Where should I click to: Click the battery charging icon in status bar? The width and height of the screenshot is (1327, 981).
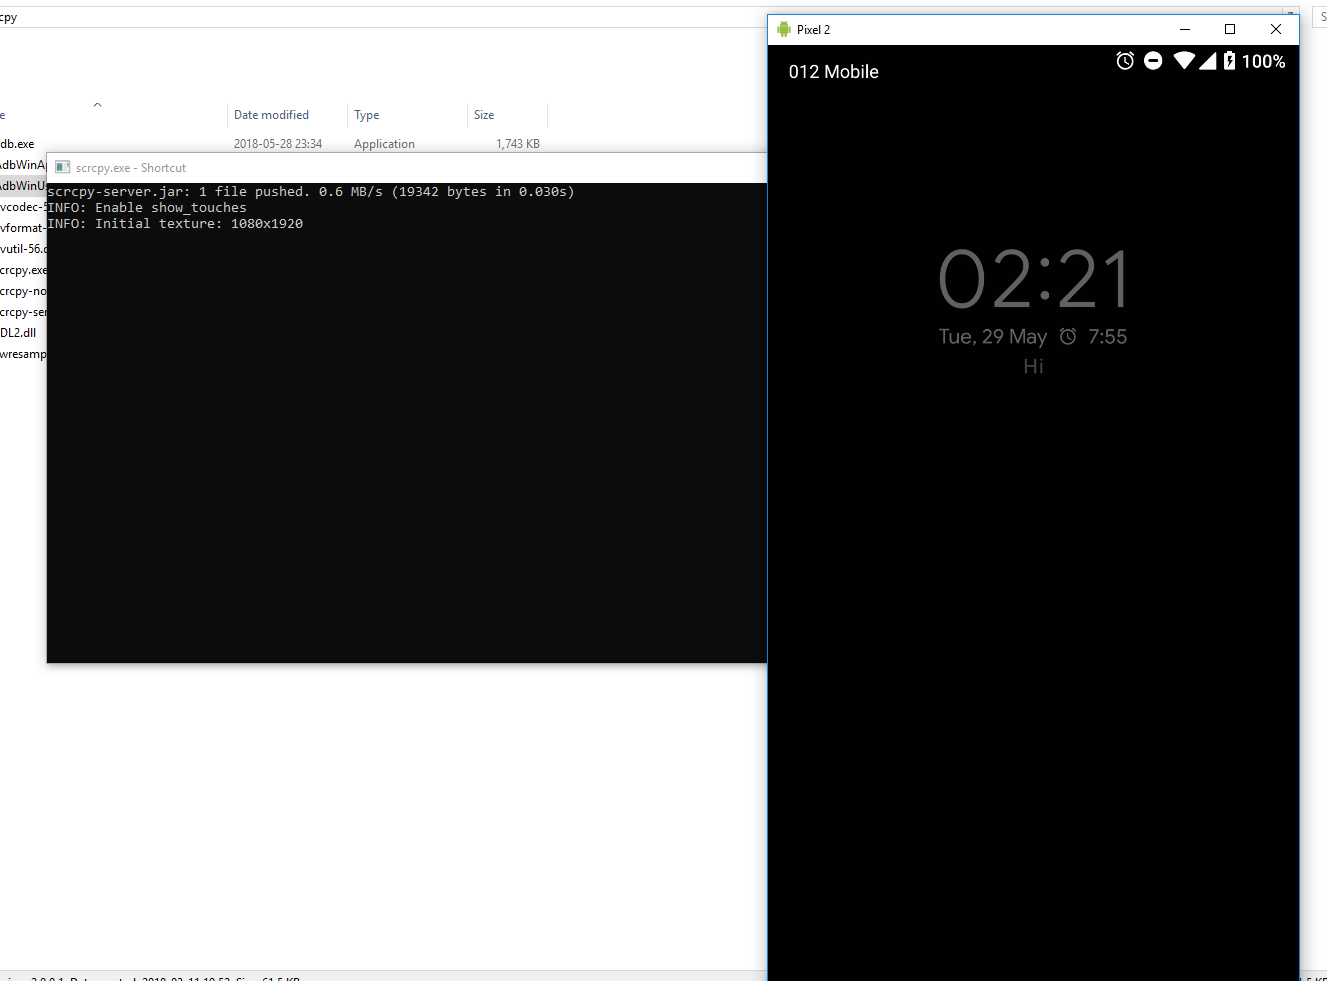[x=1229, y=61]
